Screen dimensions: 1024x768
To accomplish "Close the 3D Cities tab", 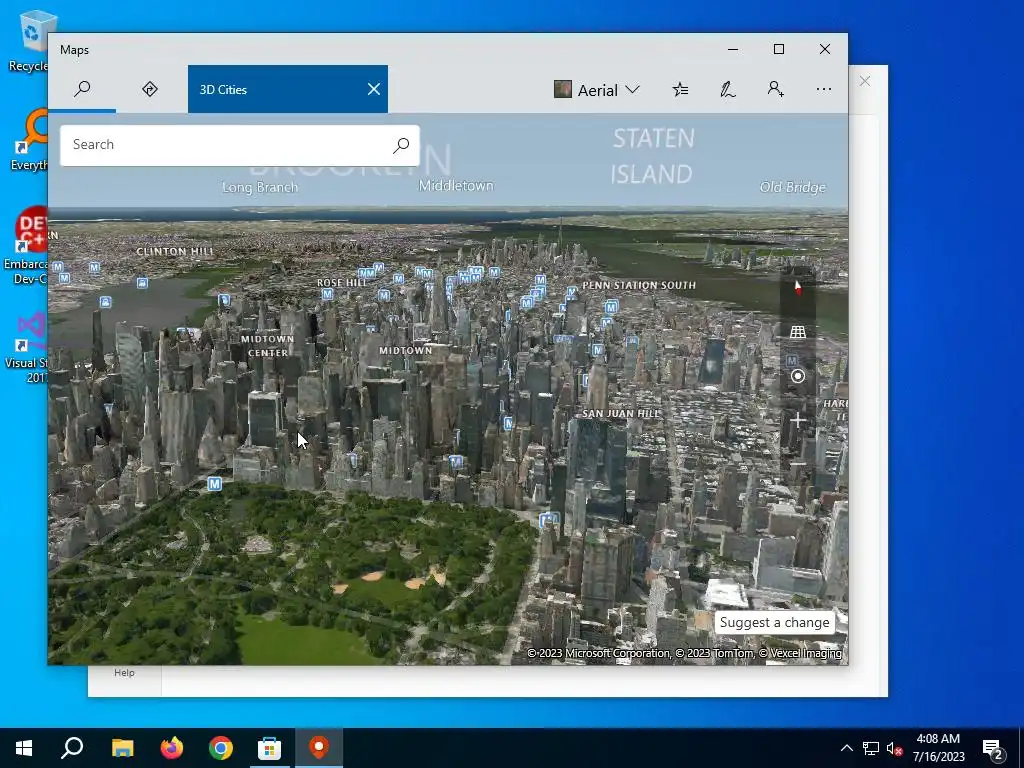I will click(374, 89).
